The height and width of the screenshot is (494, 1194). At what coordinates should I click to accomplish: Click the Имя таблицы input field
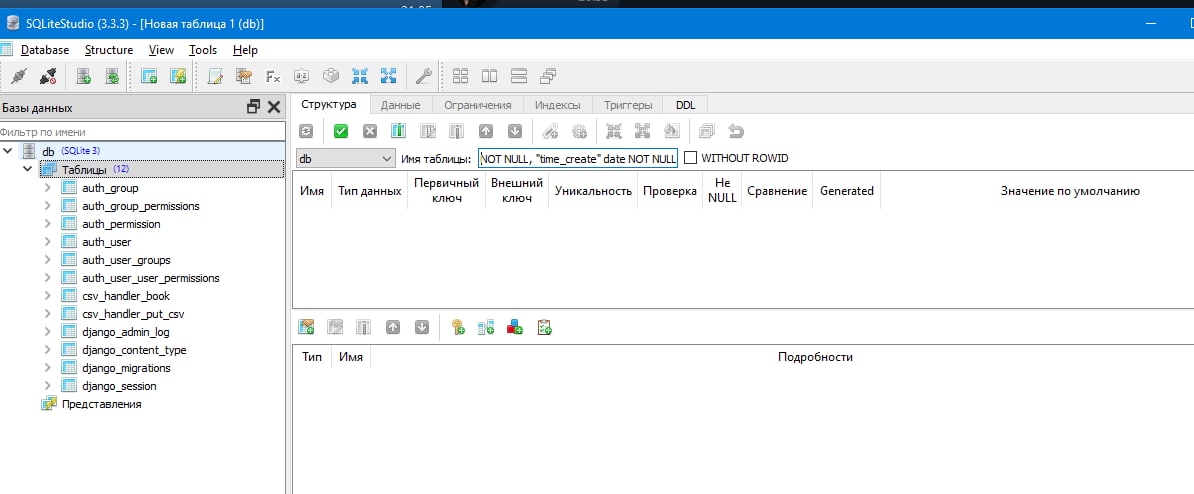pyautogui.click(x=578, y=158)
